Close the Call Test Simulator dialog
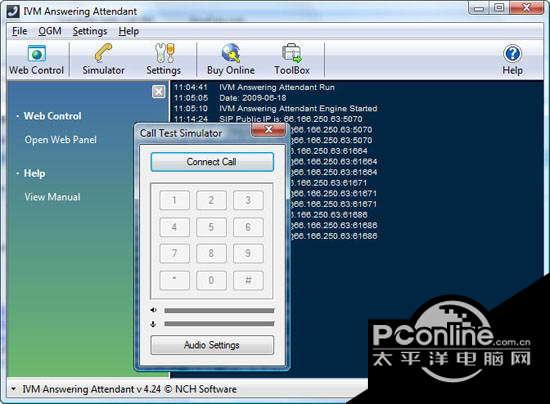 [268, 130]
